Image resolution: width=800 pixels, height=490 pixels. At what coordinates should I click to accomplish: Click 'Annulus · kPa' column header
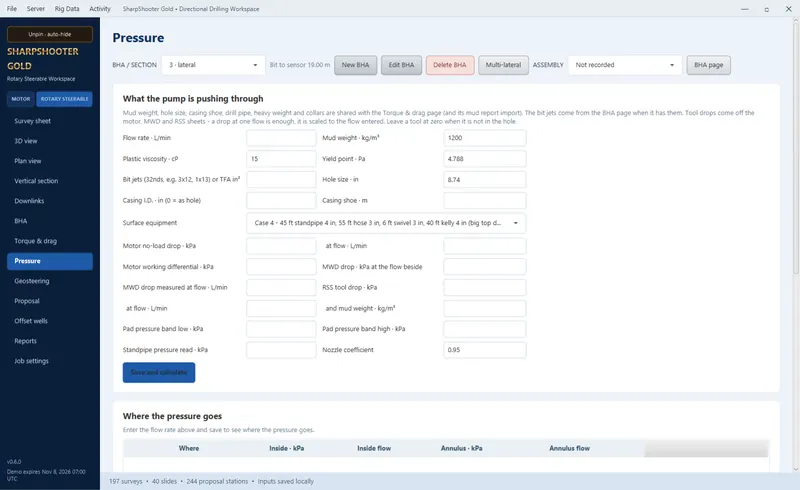point(462,448)
